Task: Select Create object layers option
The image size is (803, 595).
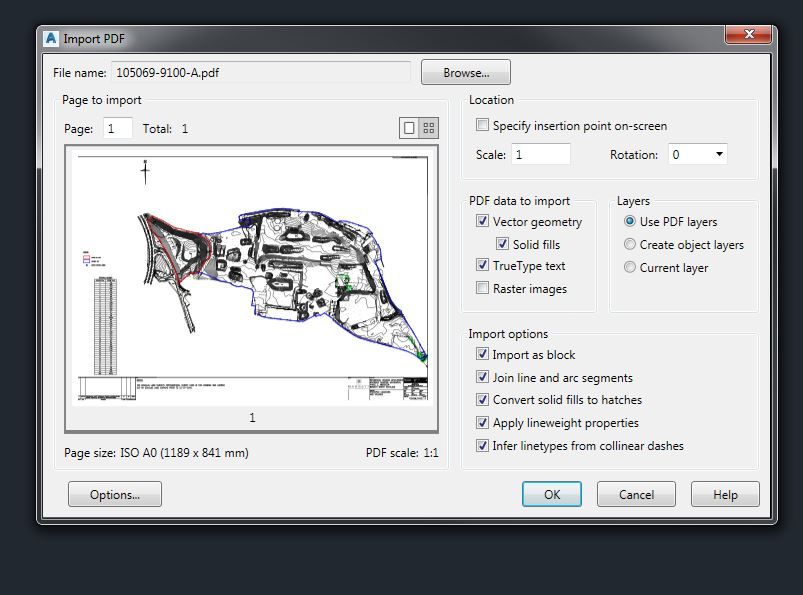Action: pyautogui.click(x=630, y=245)
